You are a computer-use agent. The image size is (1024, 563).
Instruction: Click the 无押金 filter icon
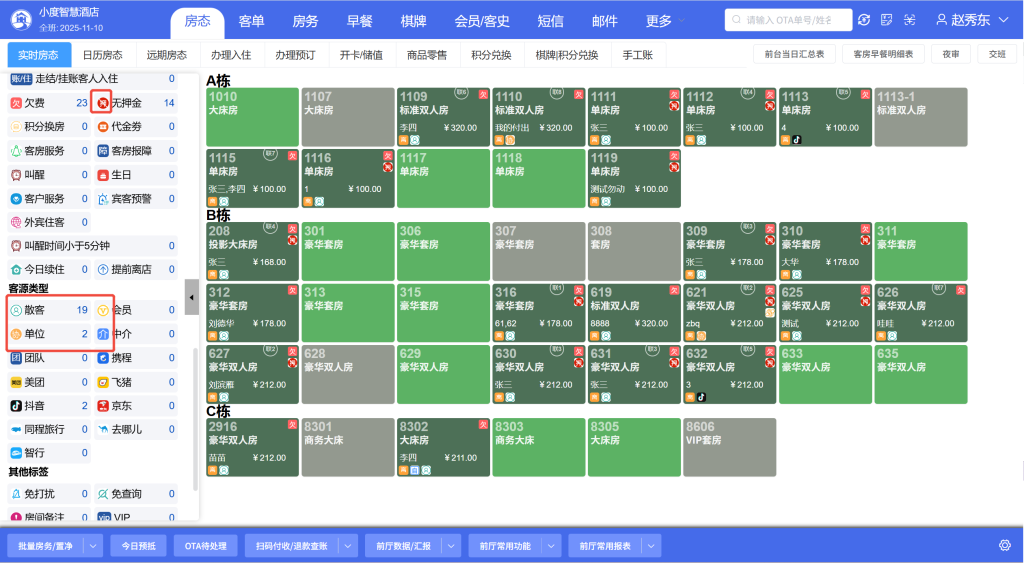103,103
